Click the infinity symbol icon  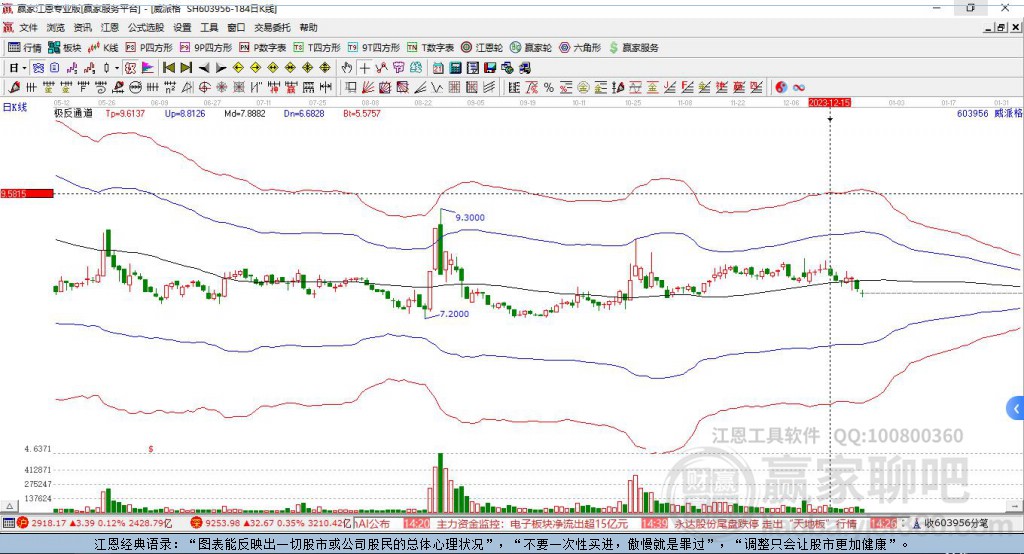pyautogui.click(x=799, y=88)
